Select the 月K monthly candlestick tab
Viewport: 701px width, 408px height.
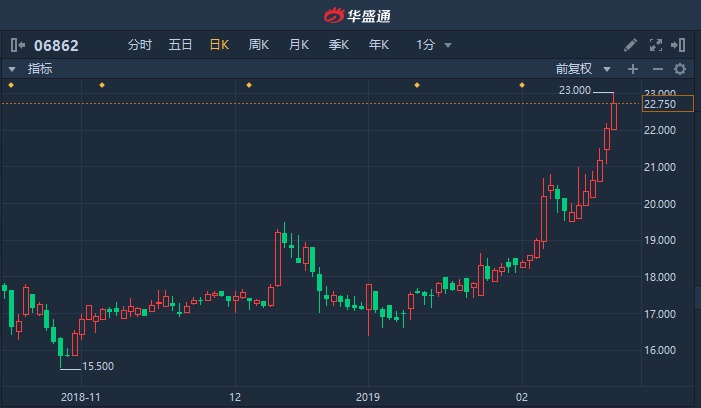pyautogui.click(x=299, y=45)
